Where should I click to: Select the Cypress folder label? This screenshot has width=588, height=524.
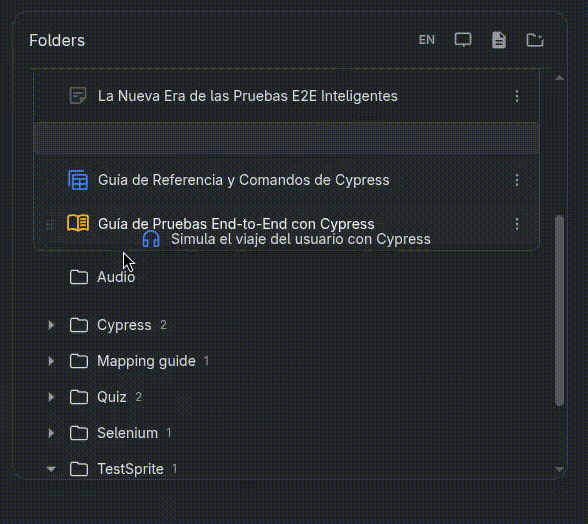point(124,325)
